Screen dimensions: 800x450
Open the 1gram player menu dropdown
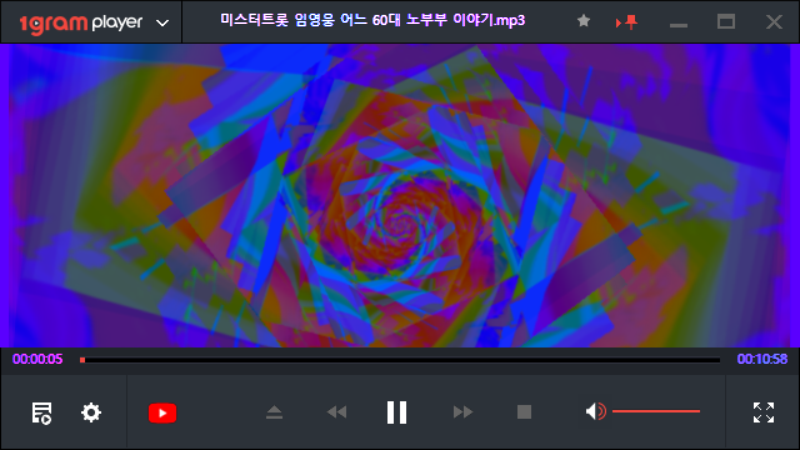162,23
